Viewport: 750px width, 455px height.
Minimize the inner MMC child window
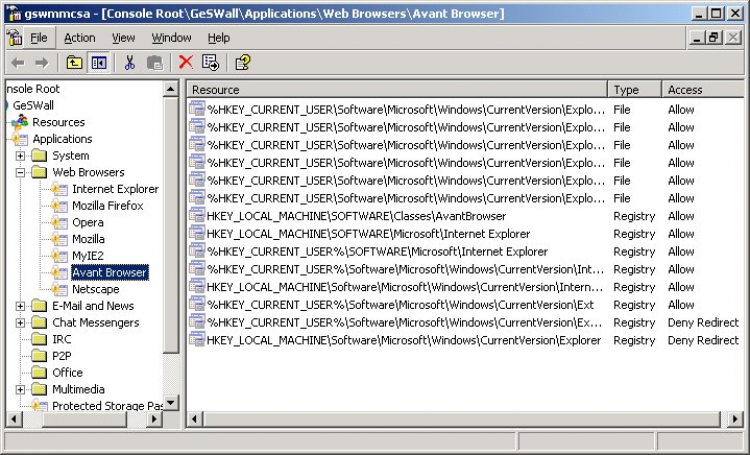(x=697, y=37)
